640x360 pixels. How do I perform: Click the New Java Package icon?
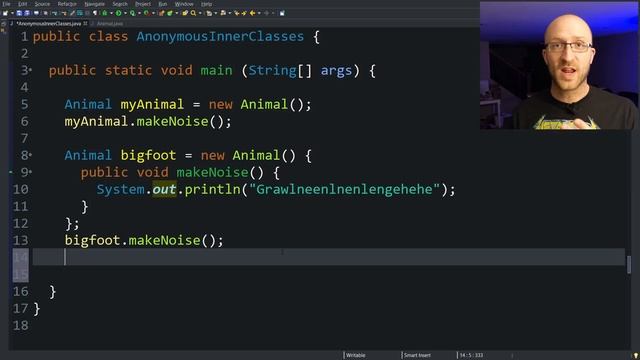(161, 13)
